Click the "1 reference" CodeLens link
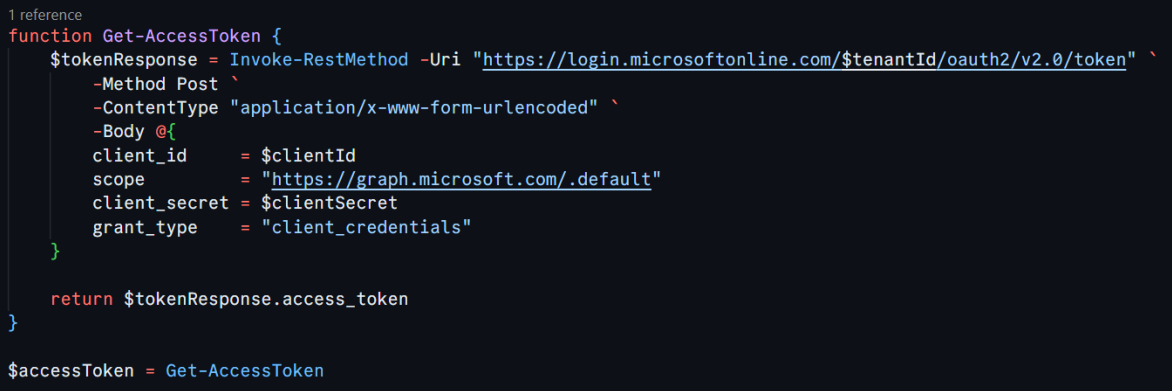 45,14
